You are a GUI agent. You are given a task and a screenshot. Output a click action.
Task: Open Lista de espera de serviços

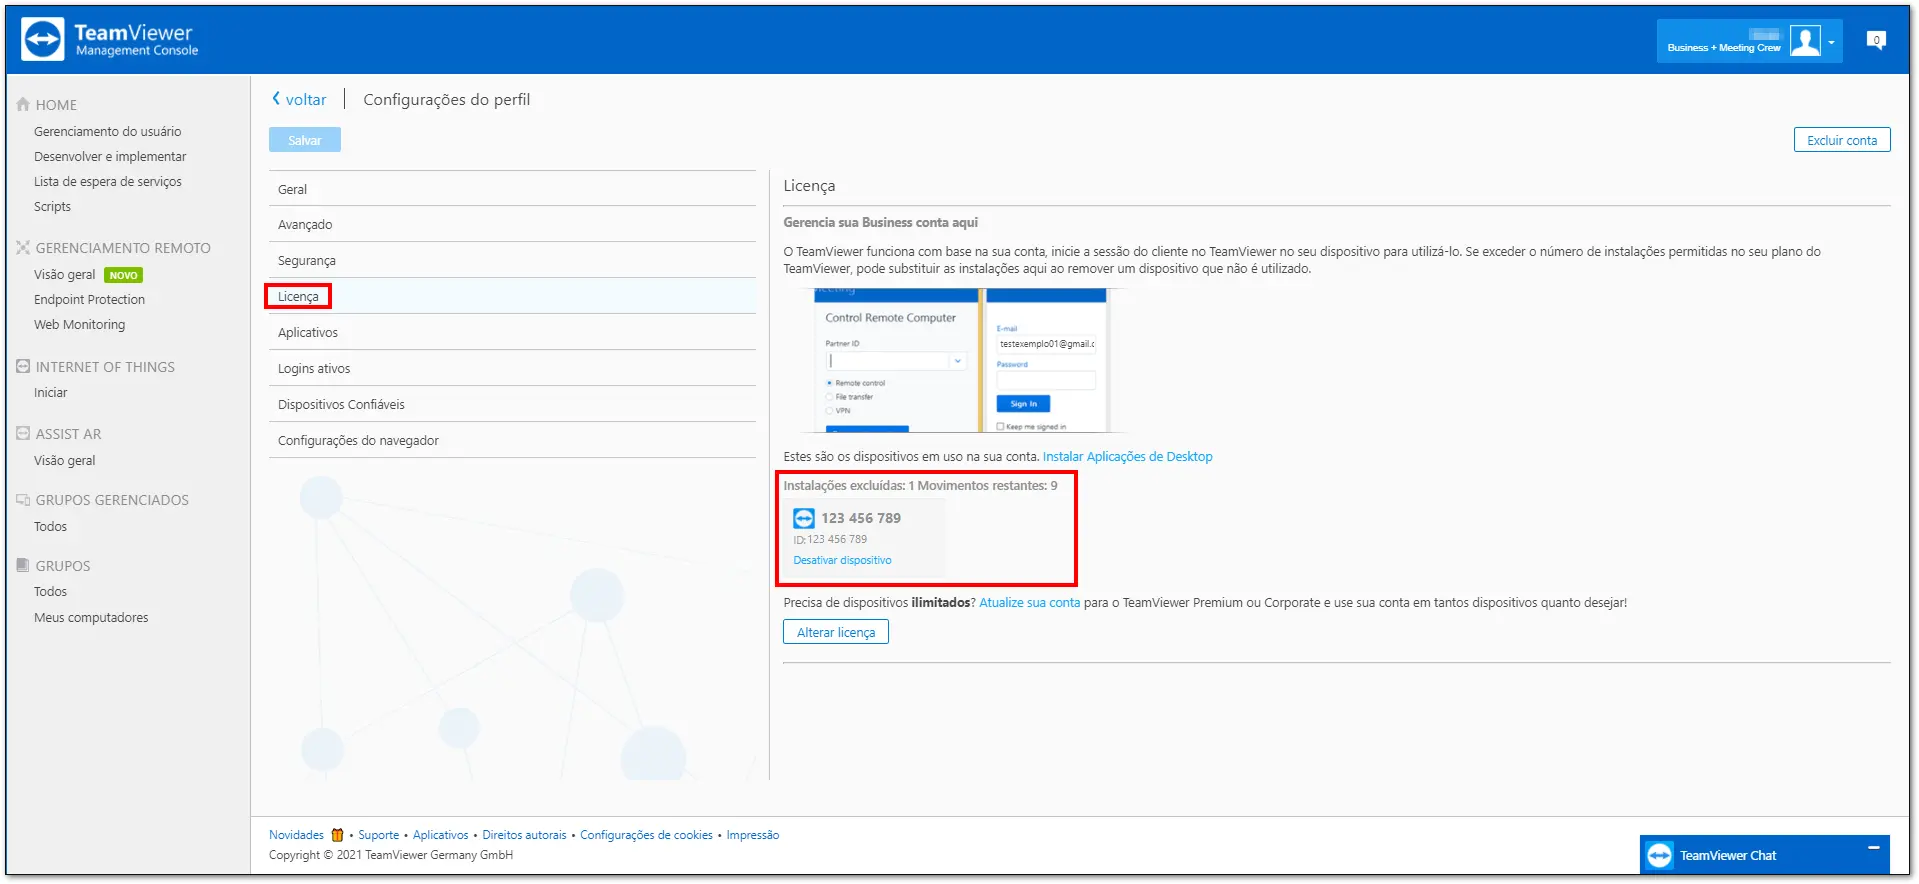point(108,181)
